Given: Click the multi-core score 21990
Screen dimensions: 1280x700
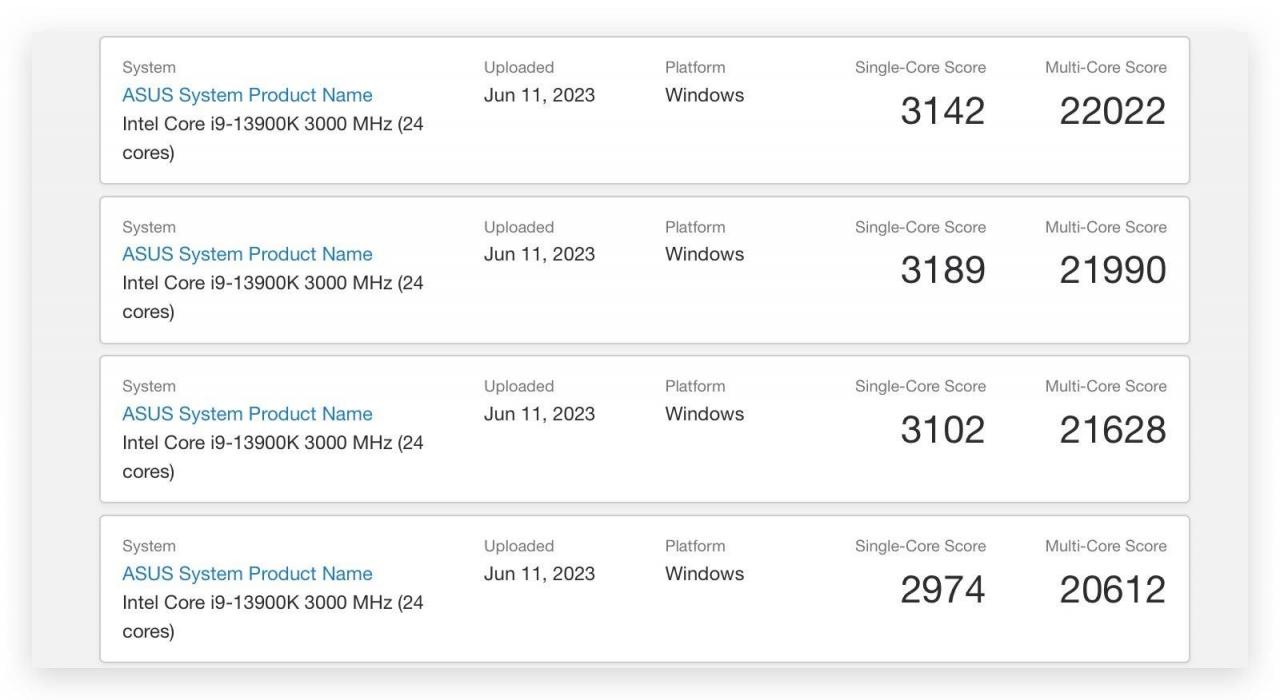Looking at the screenshot, I should [x=1113, y=271].
